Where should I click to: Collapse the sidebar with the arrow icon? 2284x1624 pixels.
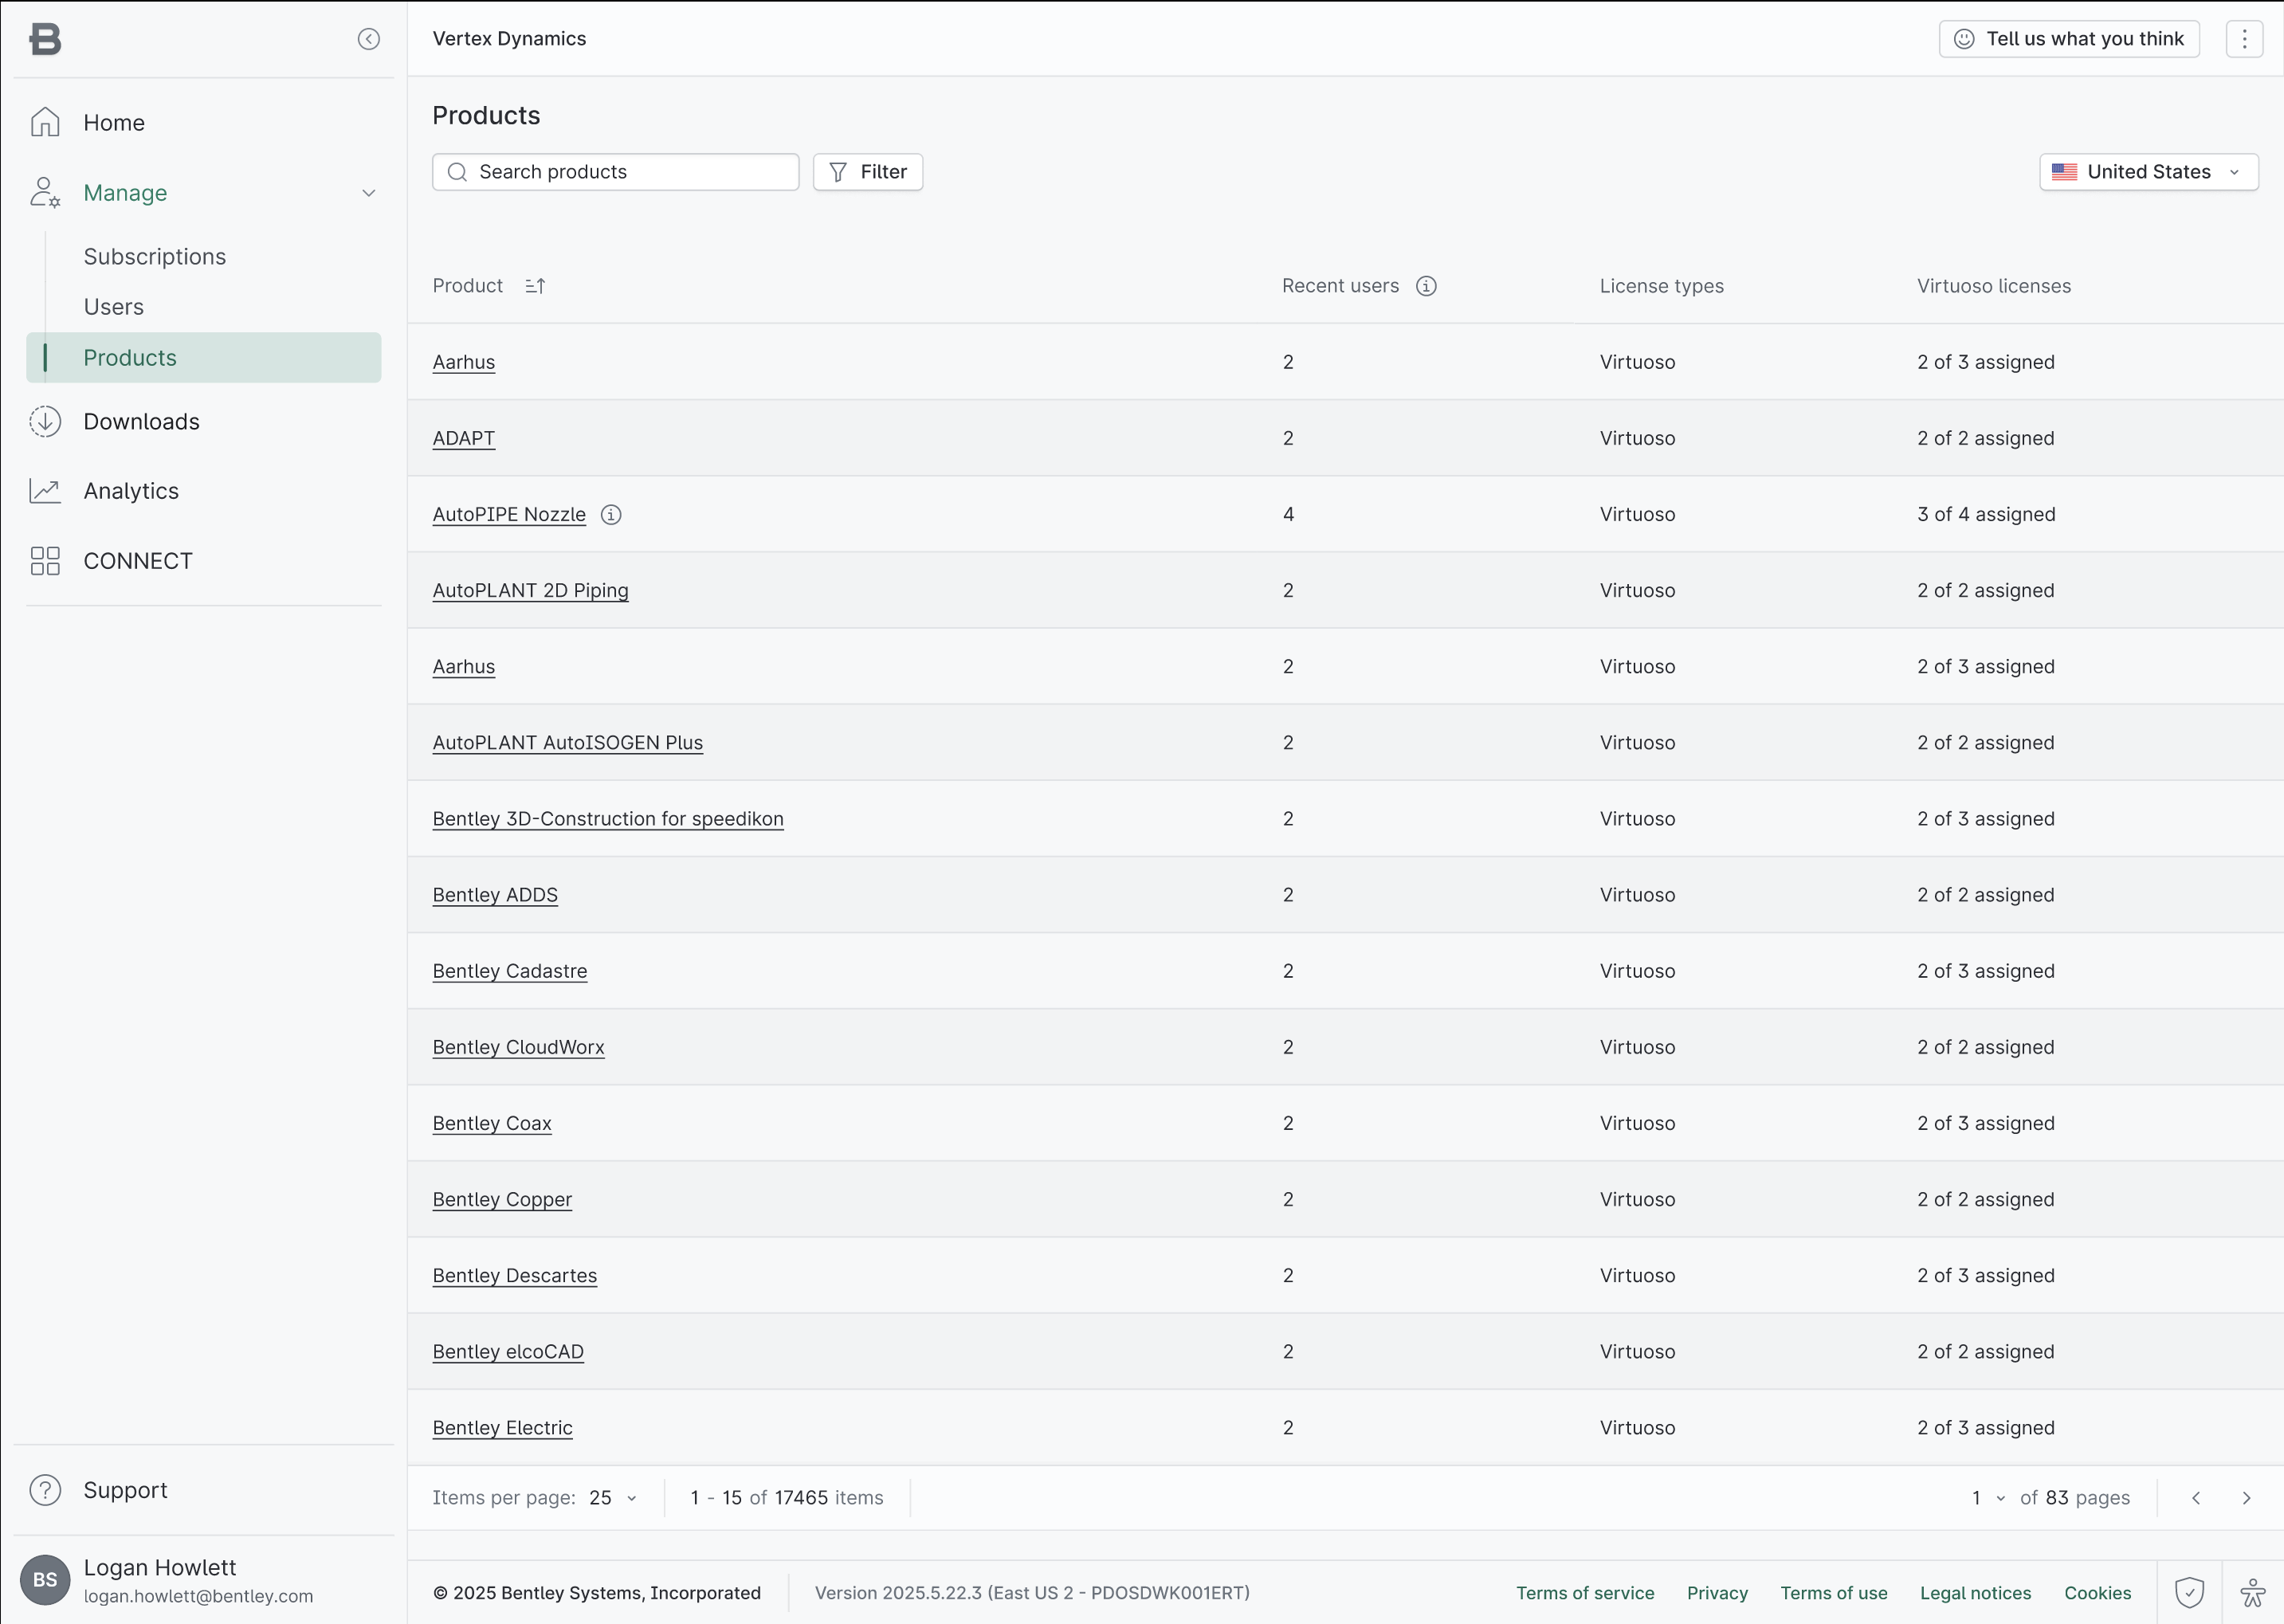click(369, 39)
